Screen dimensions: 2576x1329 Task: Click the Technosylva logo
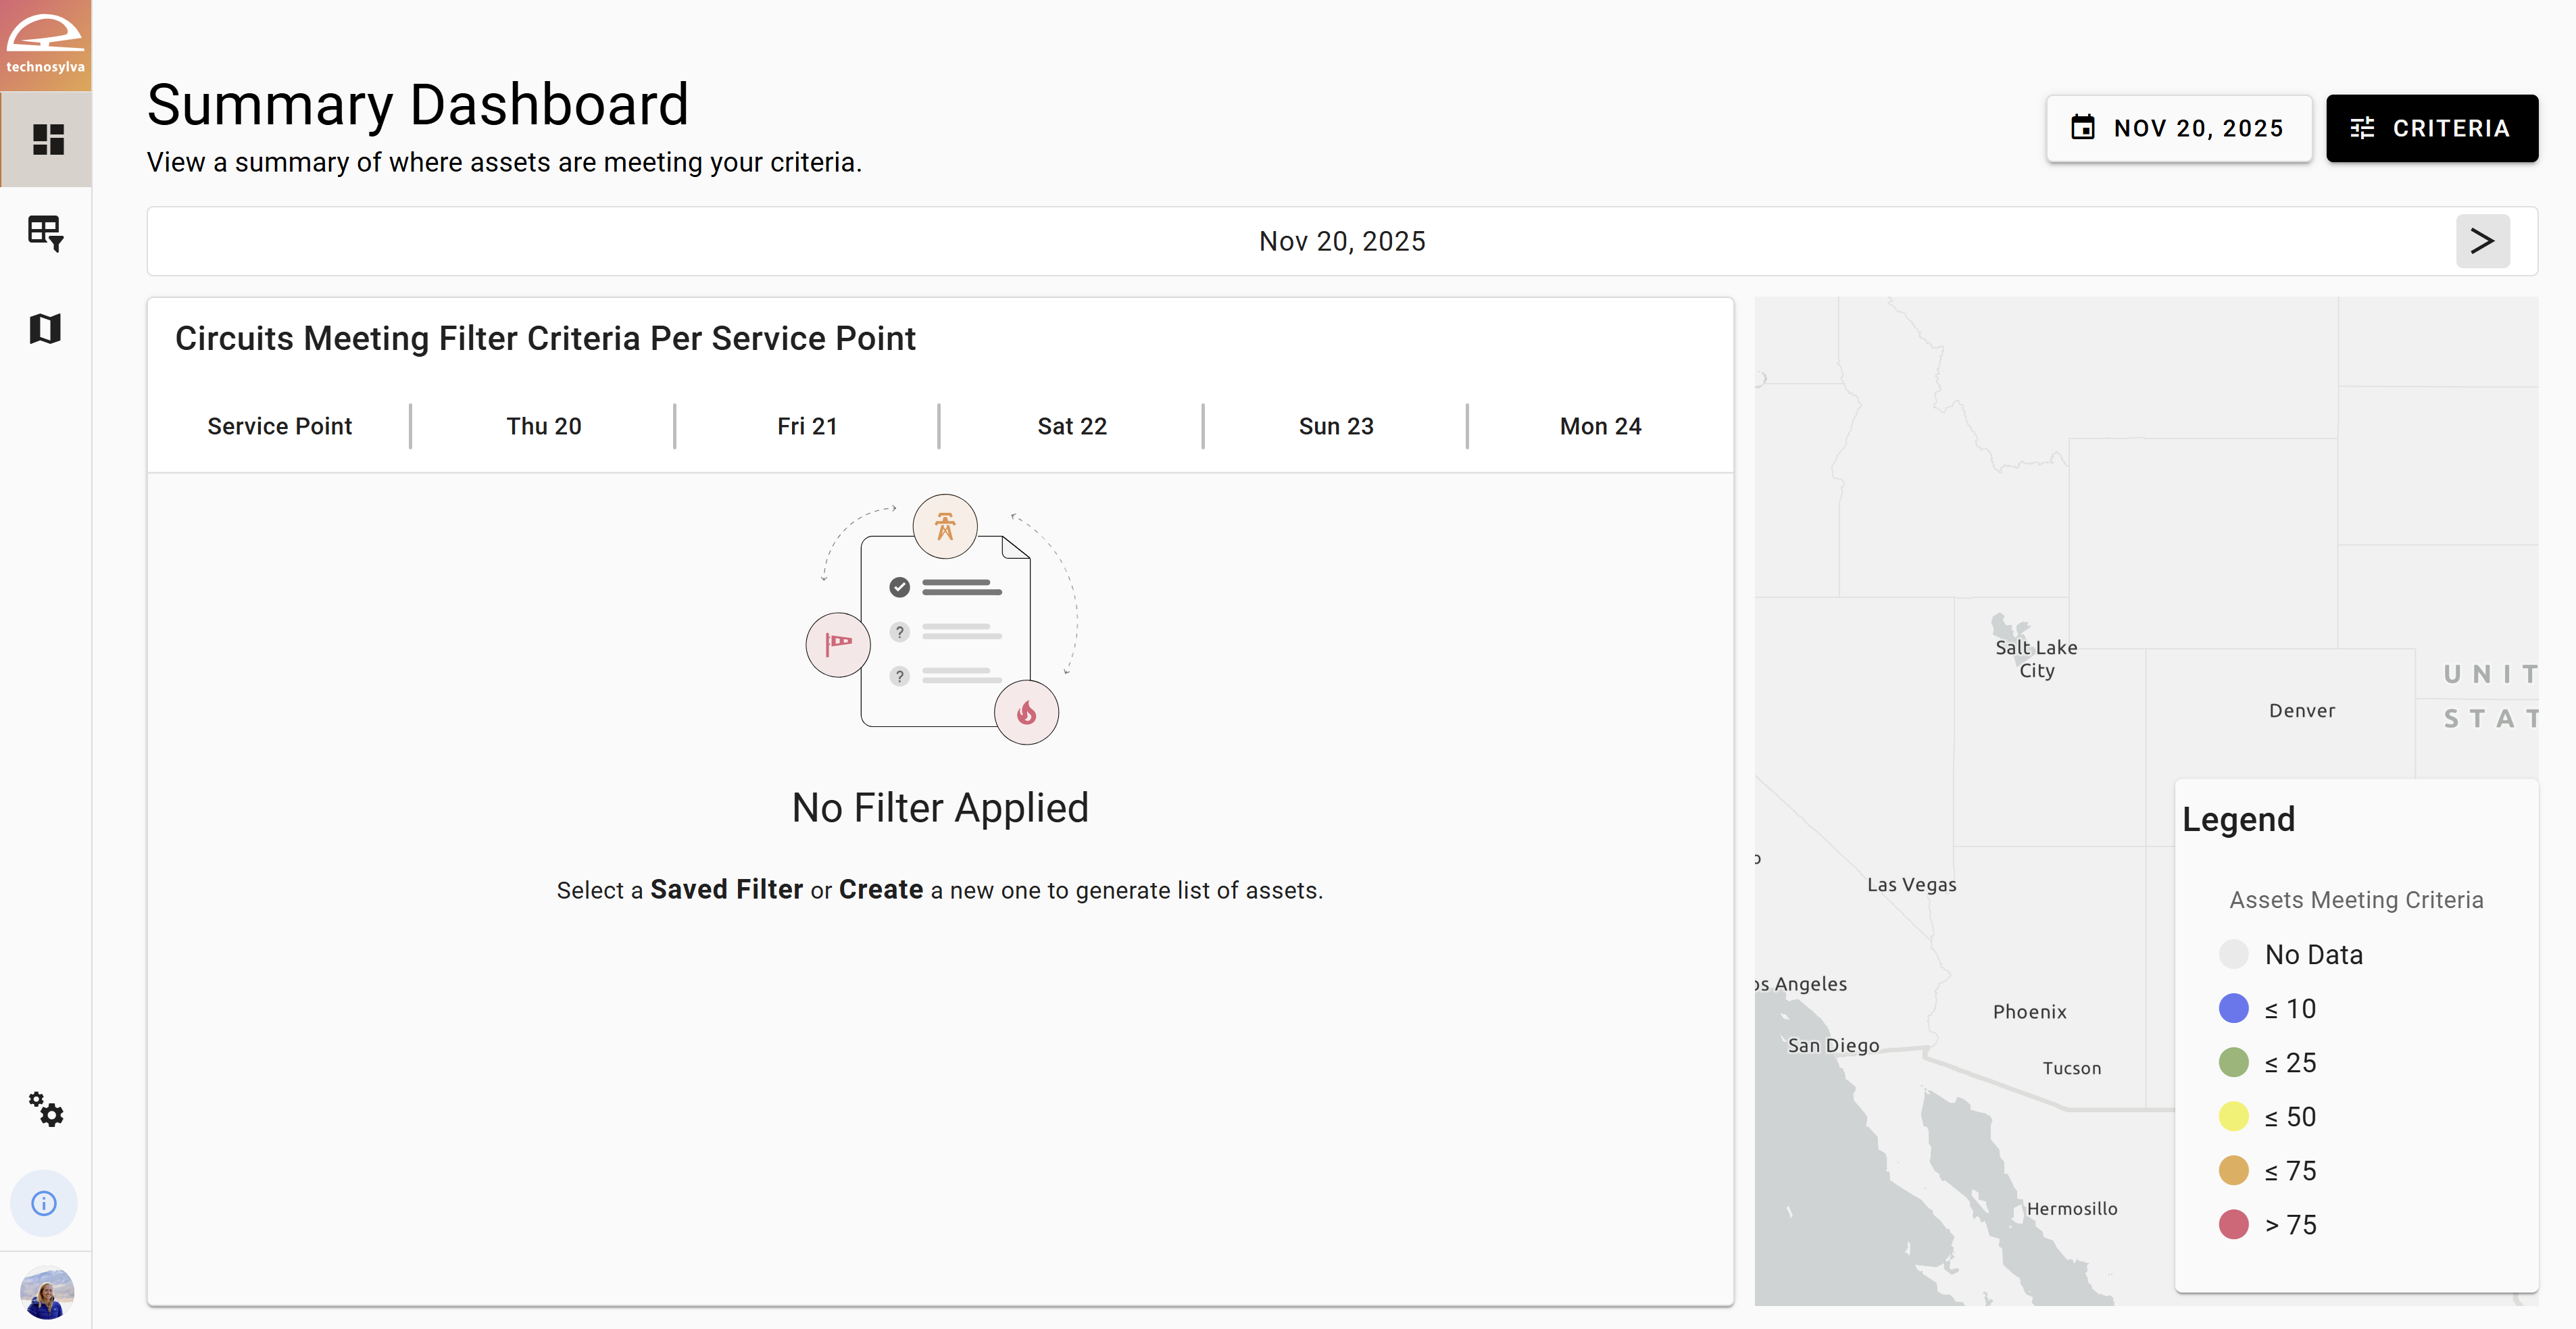tap(45, 45)
